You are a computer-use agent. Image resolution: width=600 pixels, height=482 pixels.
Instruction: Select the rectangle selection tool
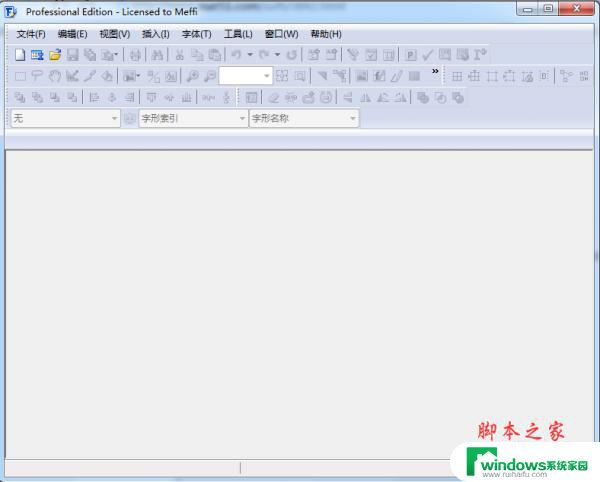point(20,76)
